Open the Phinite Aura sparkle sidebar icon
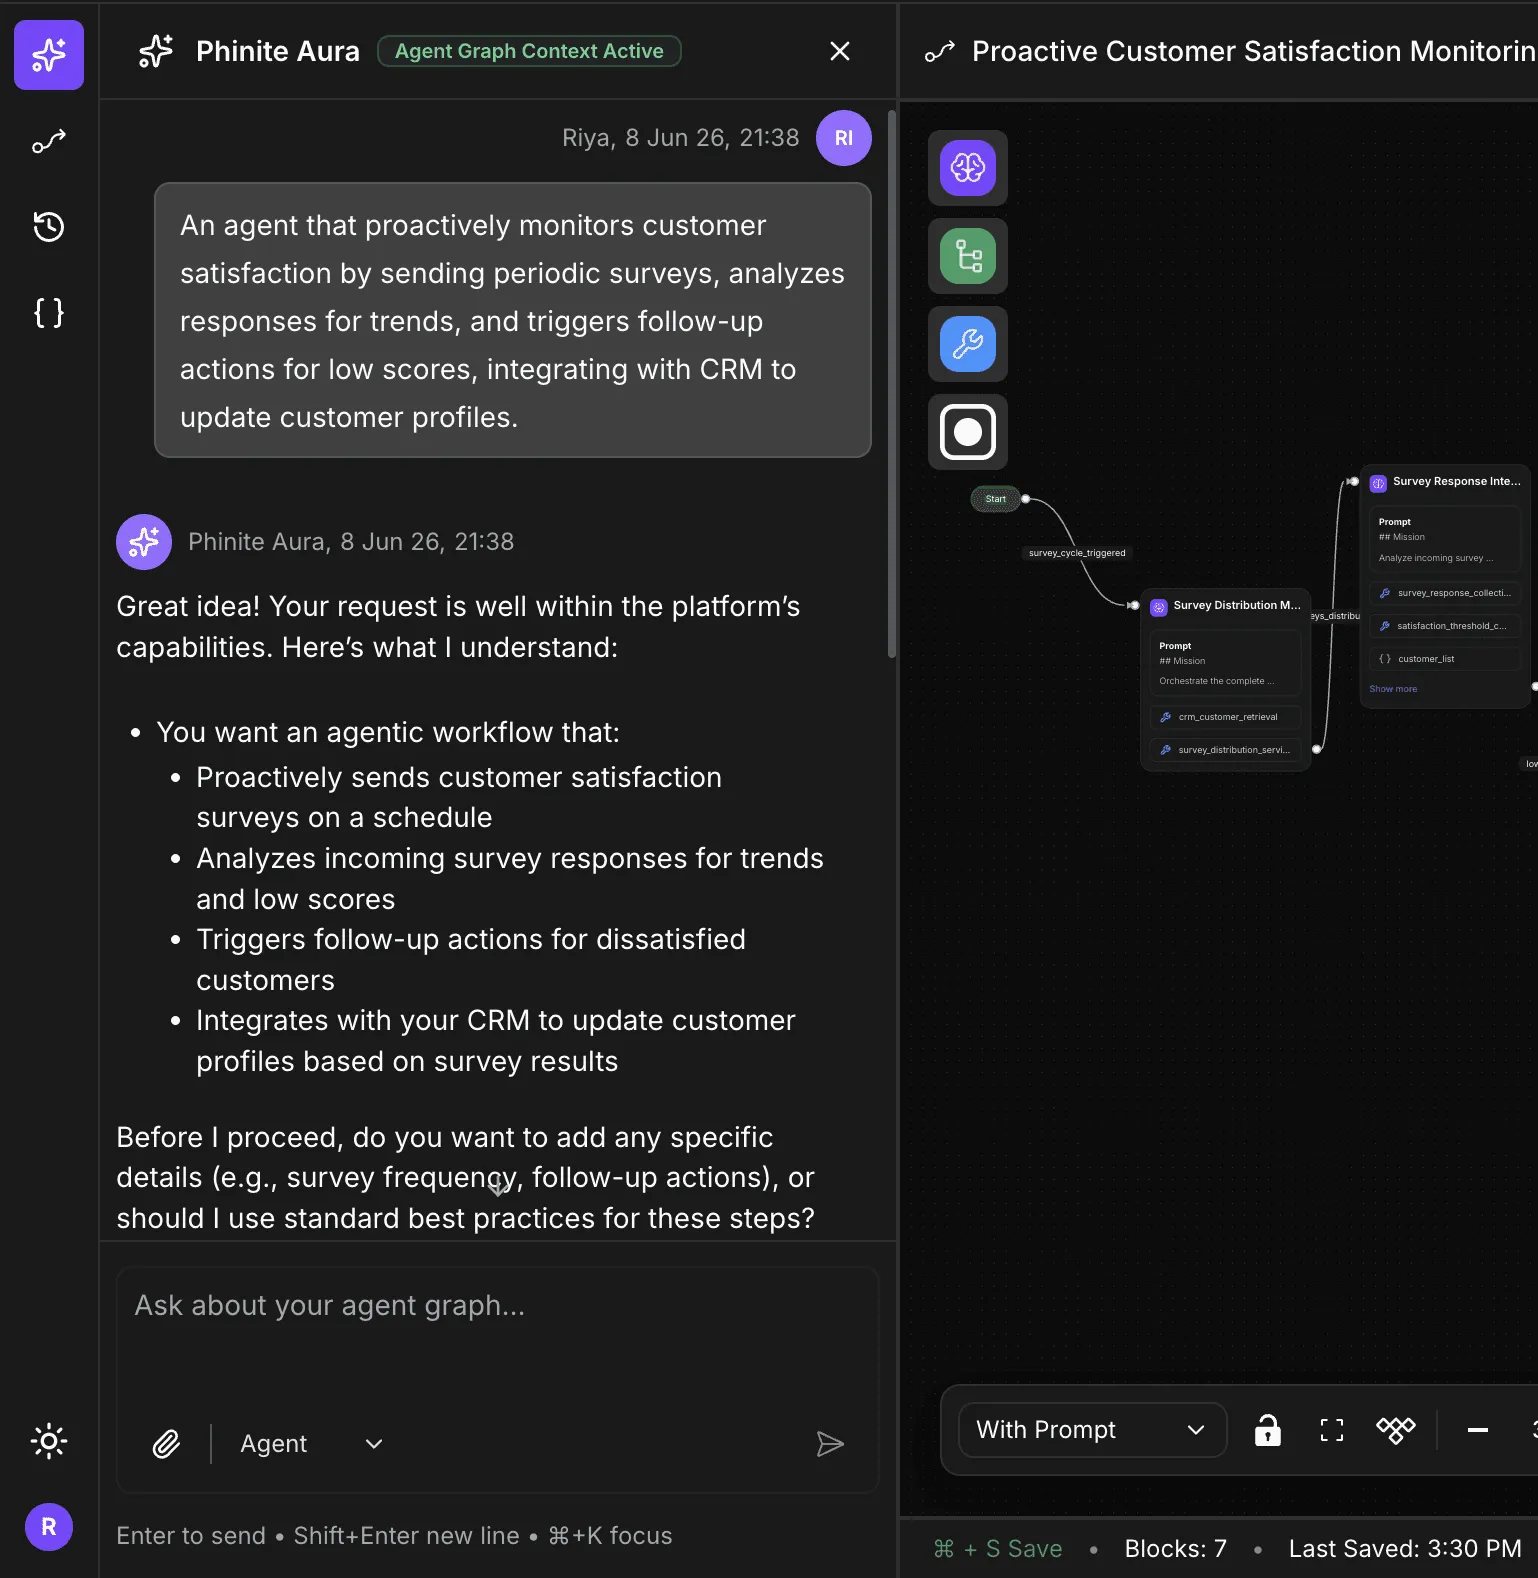Screen dimensions: 1538x1578 (x=49, y=55)
